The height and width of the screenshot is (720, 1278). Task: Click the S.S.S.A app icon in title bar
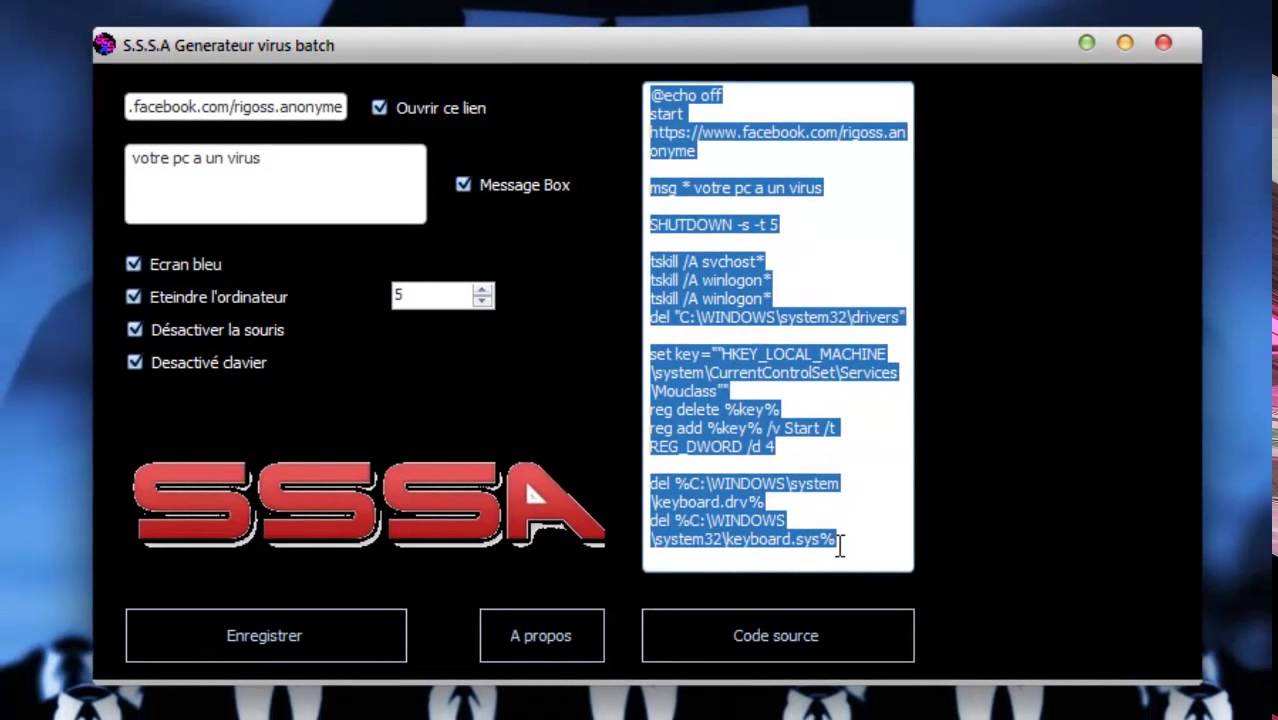pyautogui.click(x=104, y=44)
